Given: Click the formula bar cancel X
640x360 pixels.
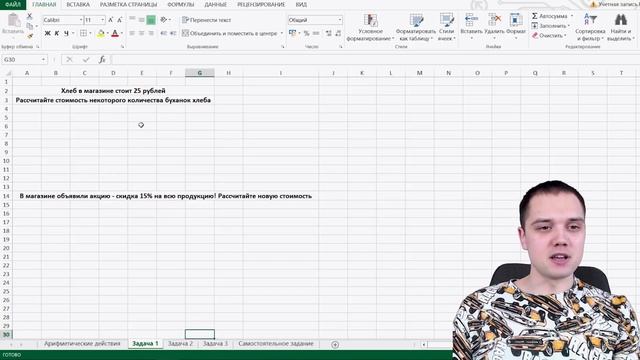Looking at the screenshot, I should tap(69, 60).
